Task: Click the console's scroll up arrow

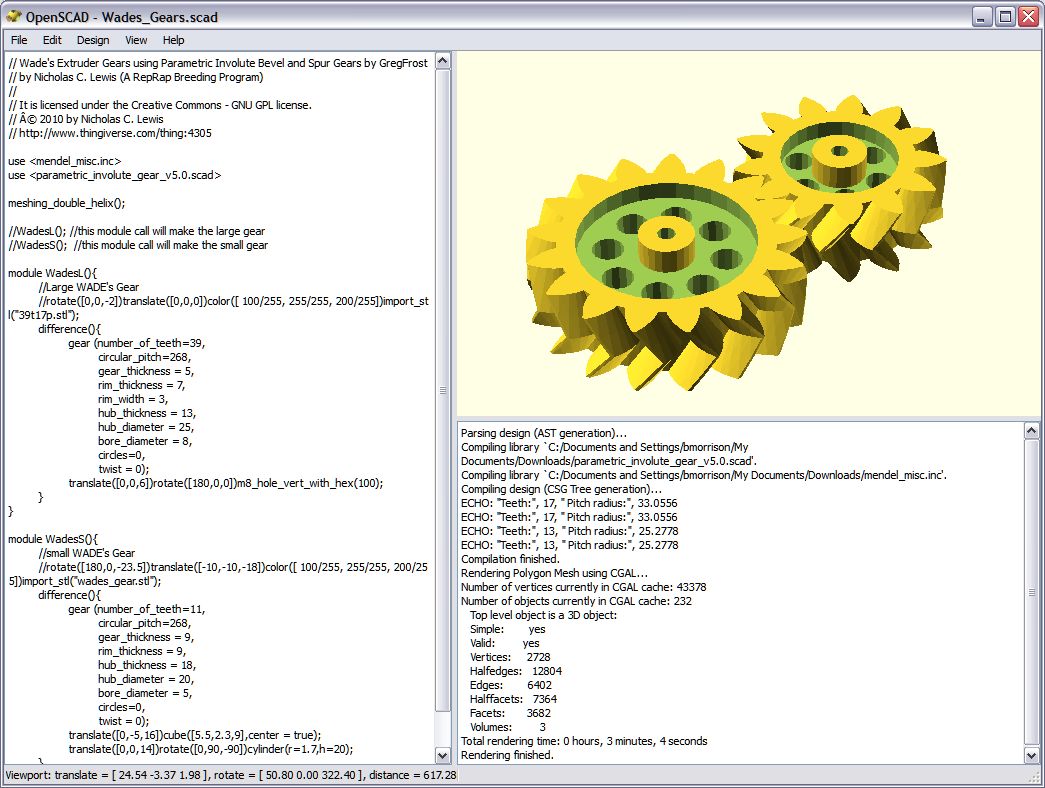Action: point(1032,430)
